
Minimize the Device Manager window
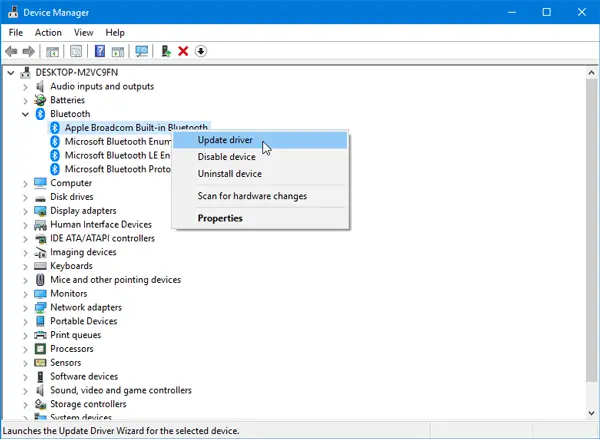coord(512,12)
